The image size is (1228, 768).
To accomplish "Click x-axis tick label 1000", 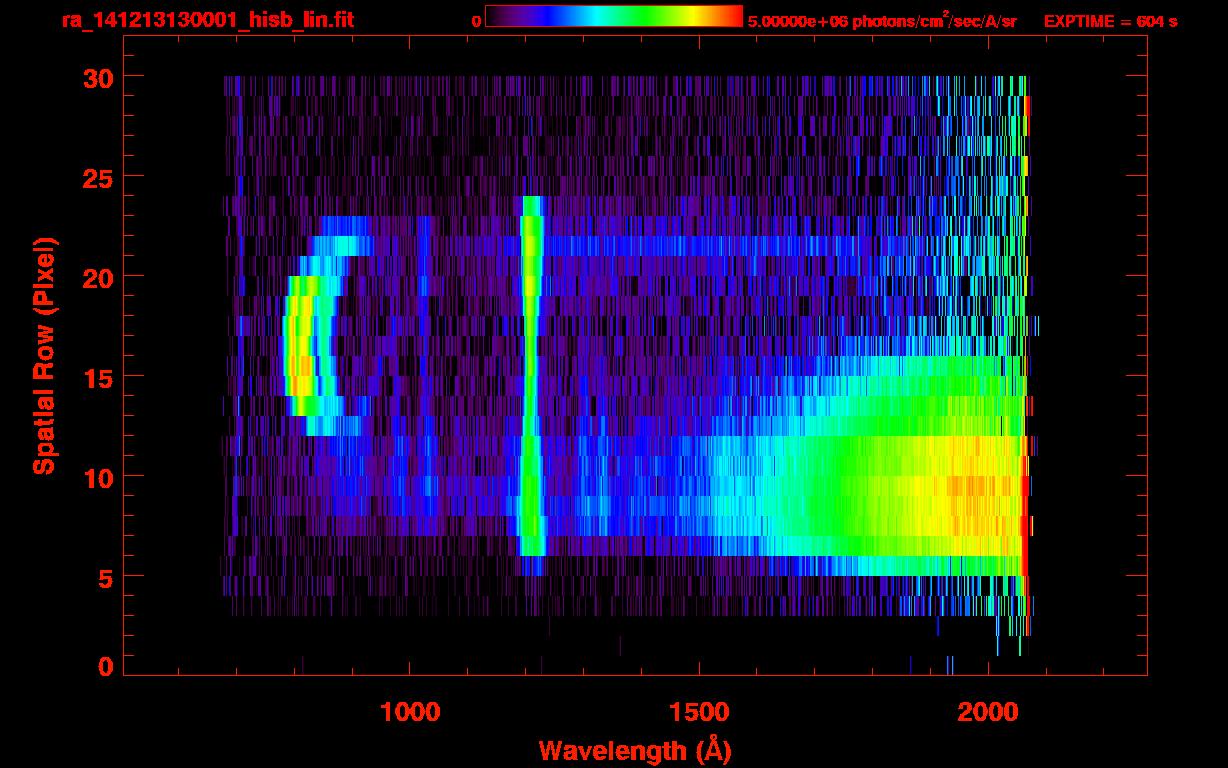I will point(410,712).
